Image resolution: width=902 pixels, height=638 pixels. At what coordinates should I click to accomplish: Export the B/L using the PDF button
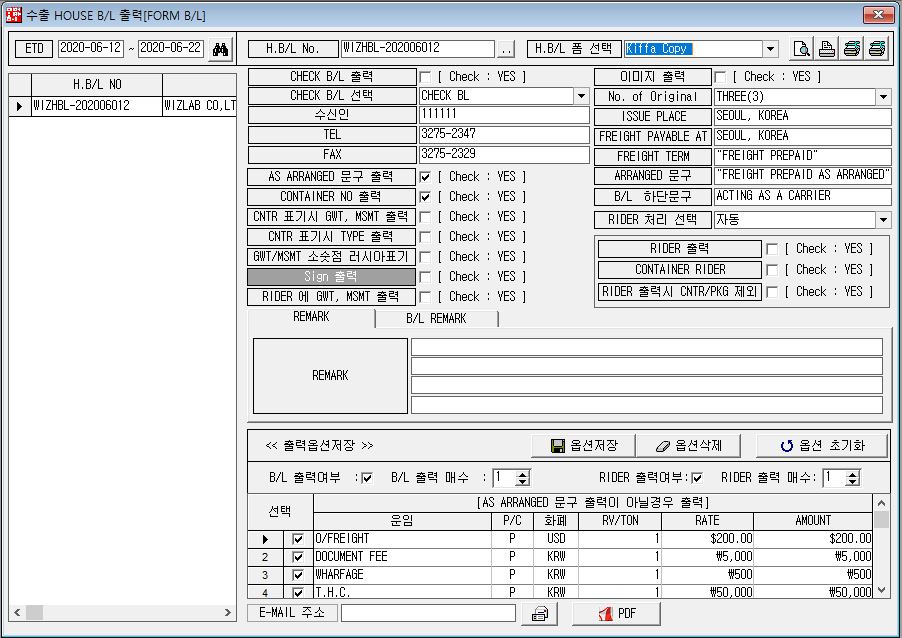click(x=616, y=614)
